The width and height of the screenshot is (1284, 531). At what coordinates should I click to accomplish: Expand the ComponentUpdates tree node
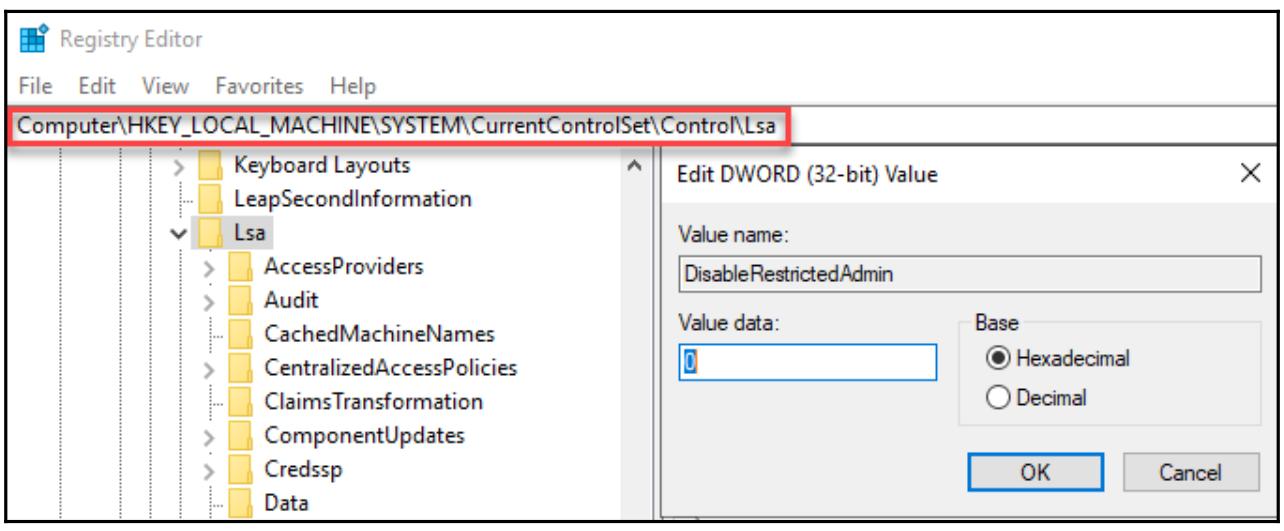pos(208,436)
